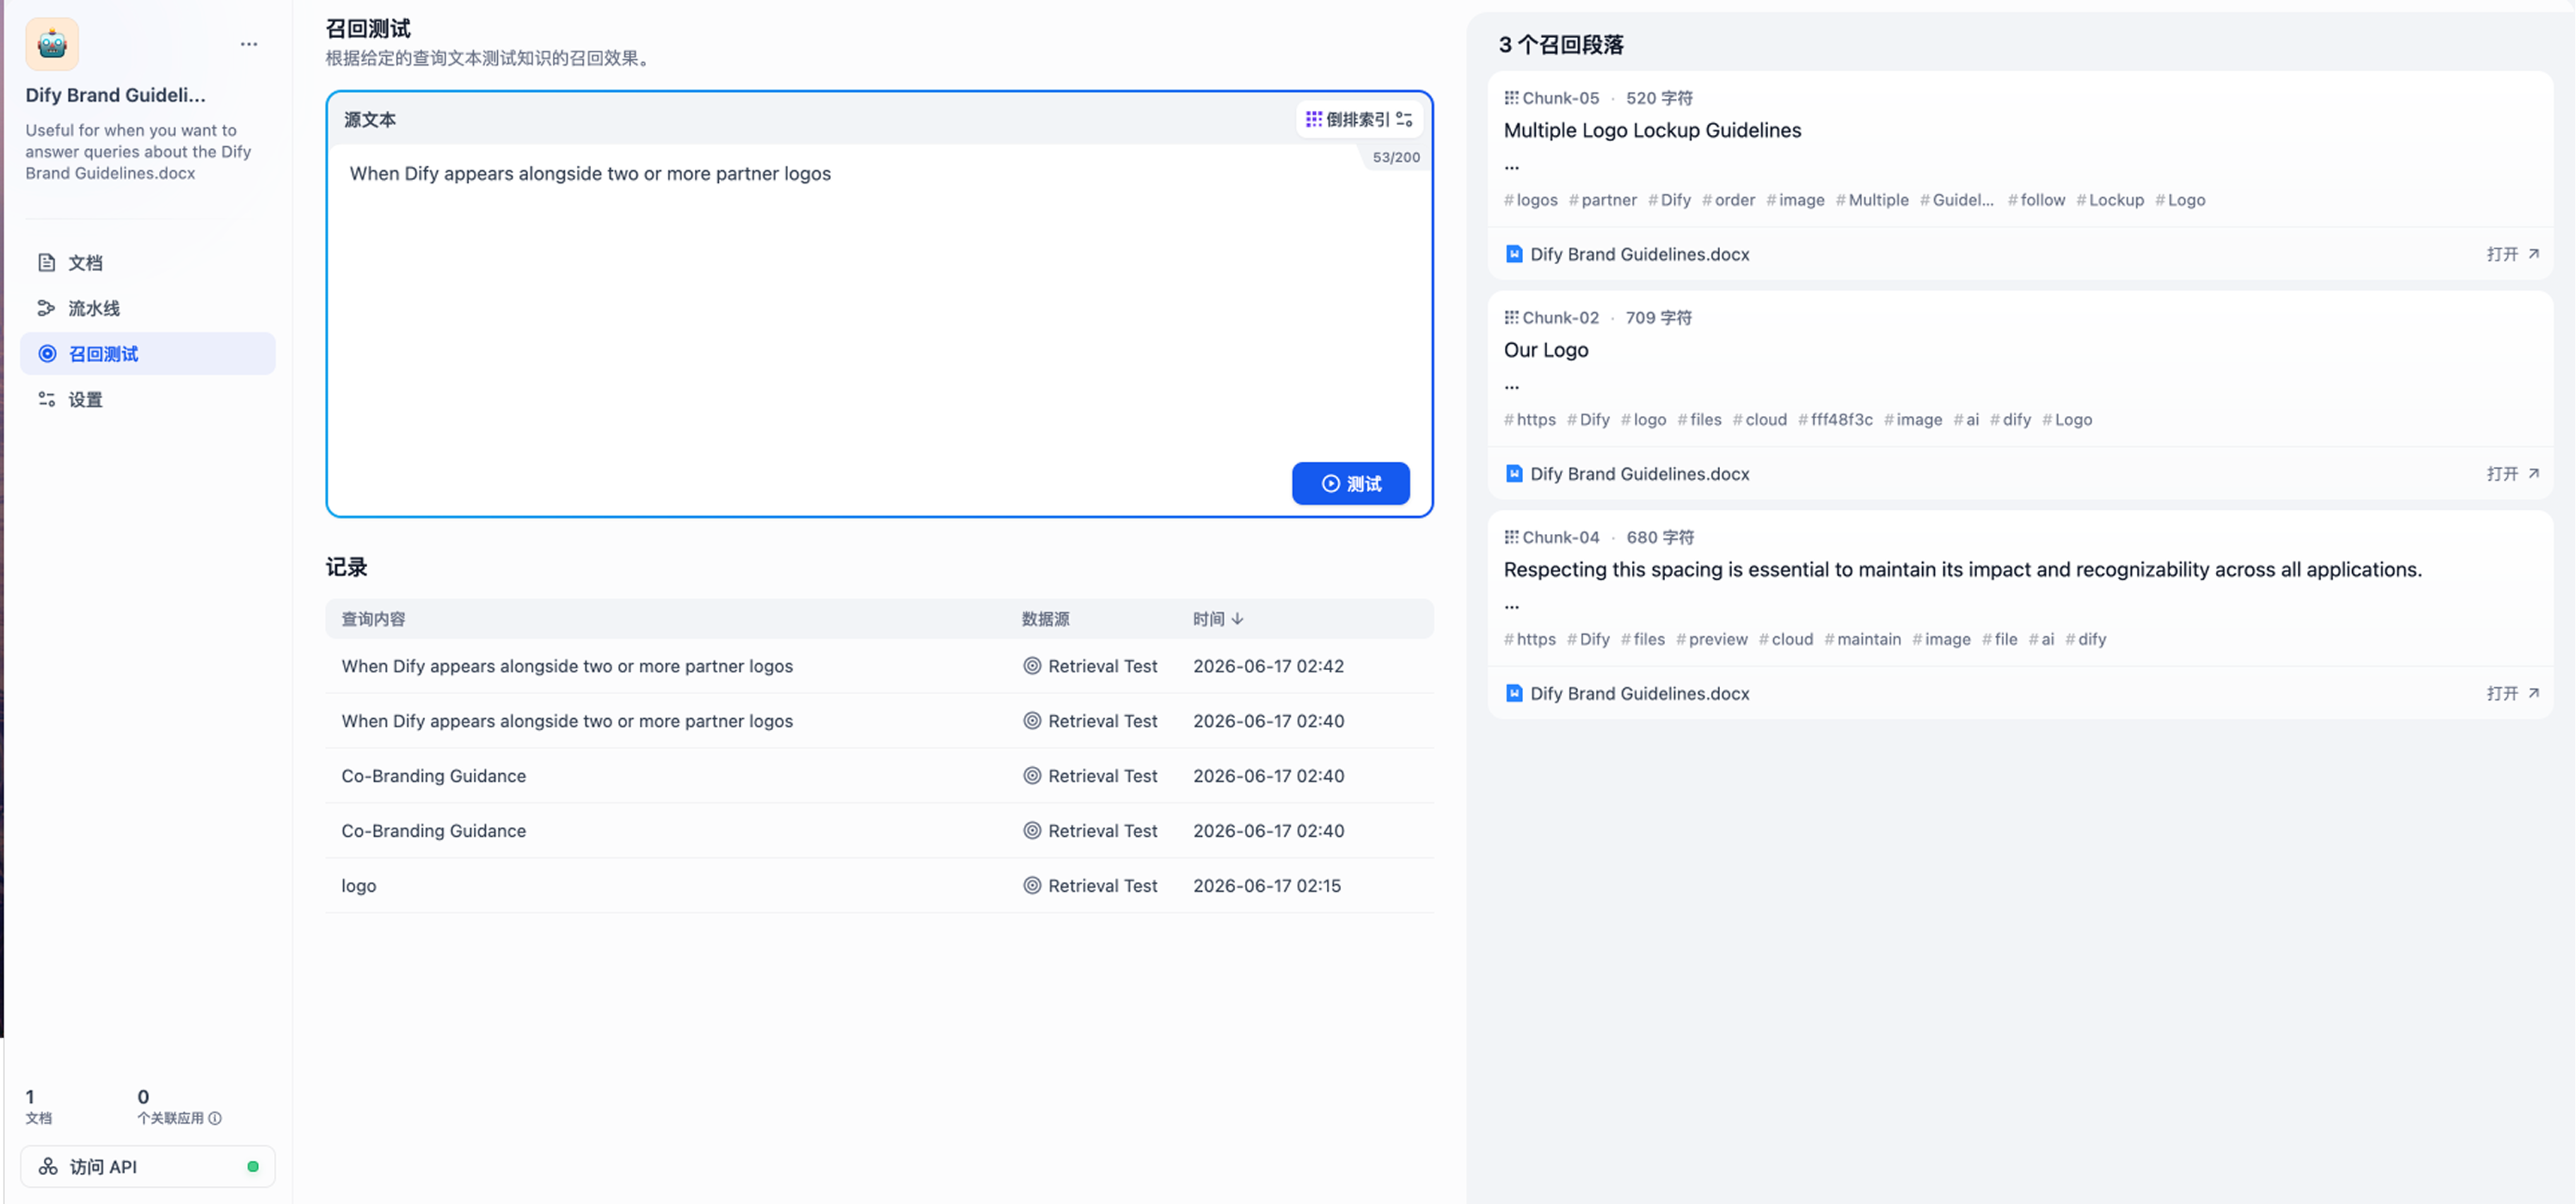Click the #fff48f3c keyword tag
2576x1204 pixels.
pyautogui.click(x=1835, y=420)
